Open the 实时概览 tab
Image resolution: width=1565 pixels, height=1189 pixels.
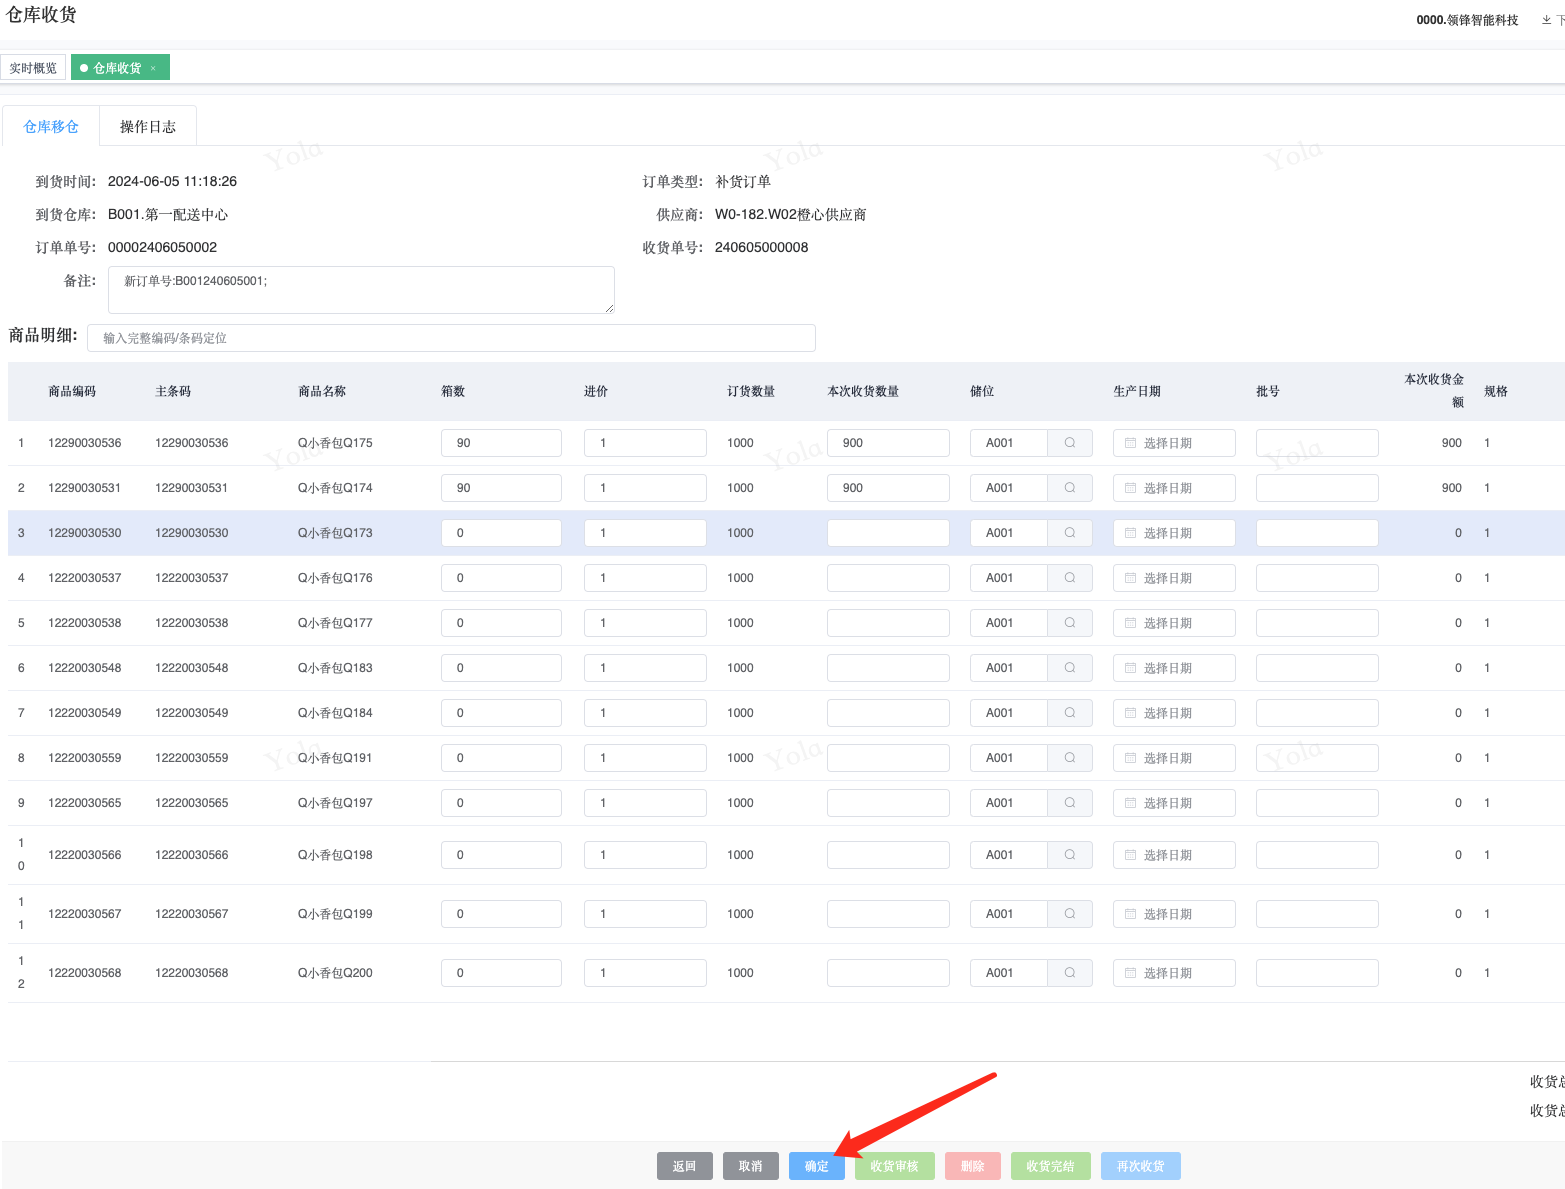[x=33, y=68]
